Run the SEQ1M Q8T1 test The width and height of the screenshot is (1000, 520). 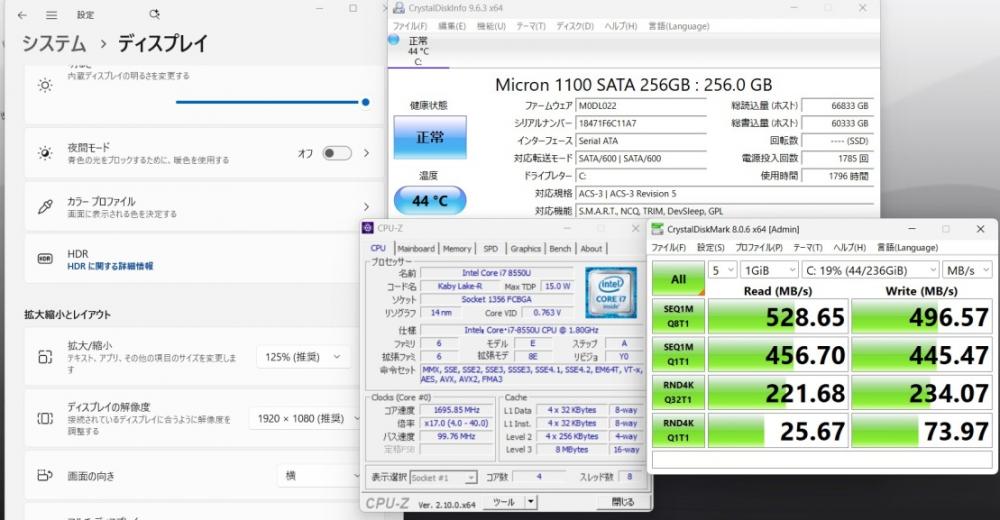(x=678, y=316)
